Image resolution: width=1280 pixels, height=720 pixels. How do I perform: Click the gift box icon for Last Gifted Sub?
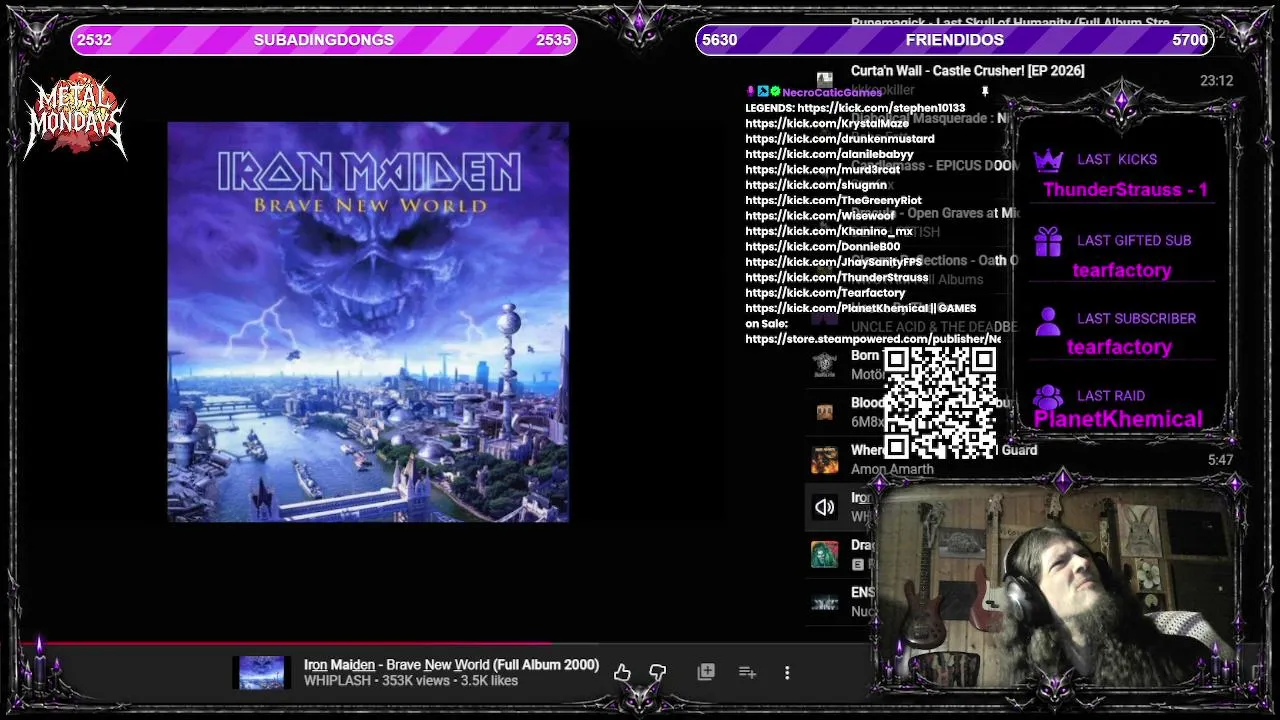point(1047,241)
